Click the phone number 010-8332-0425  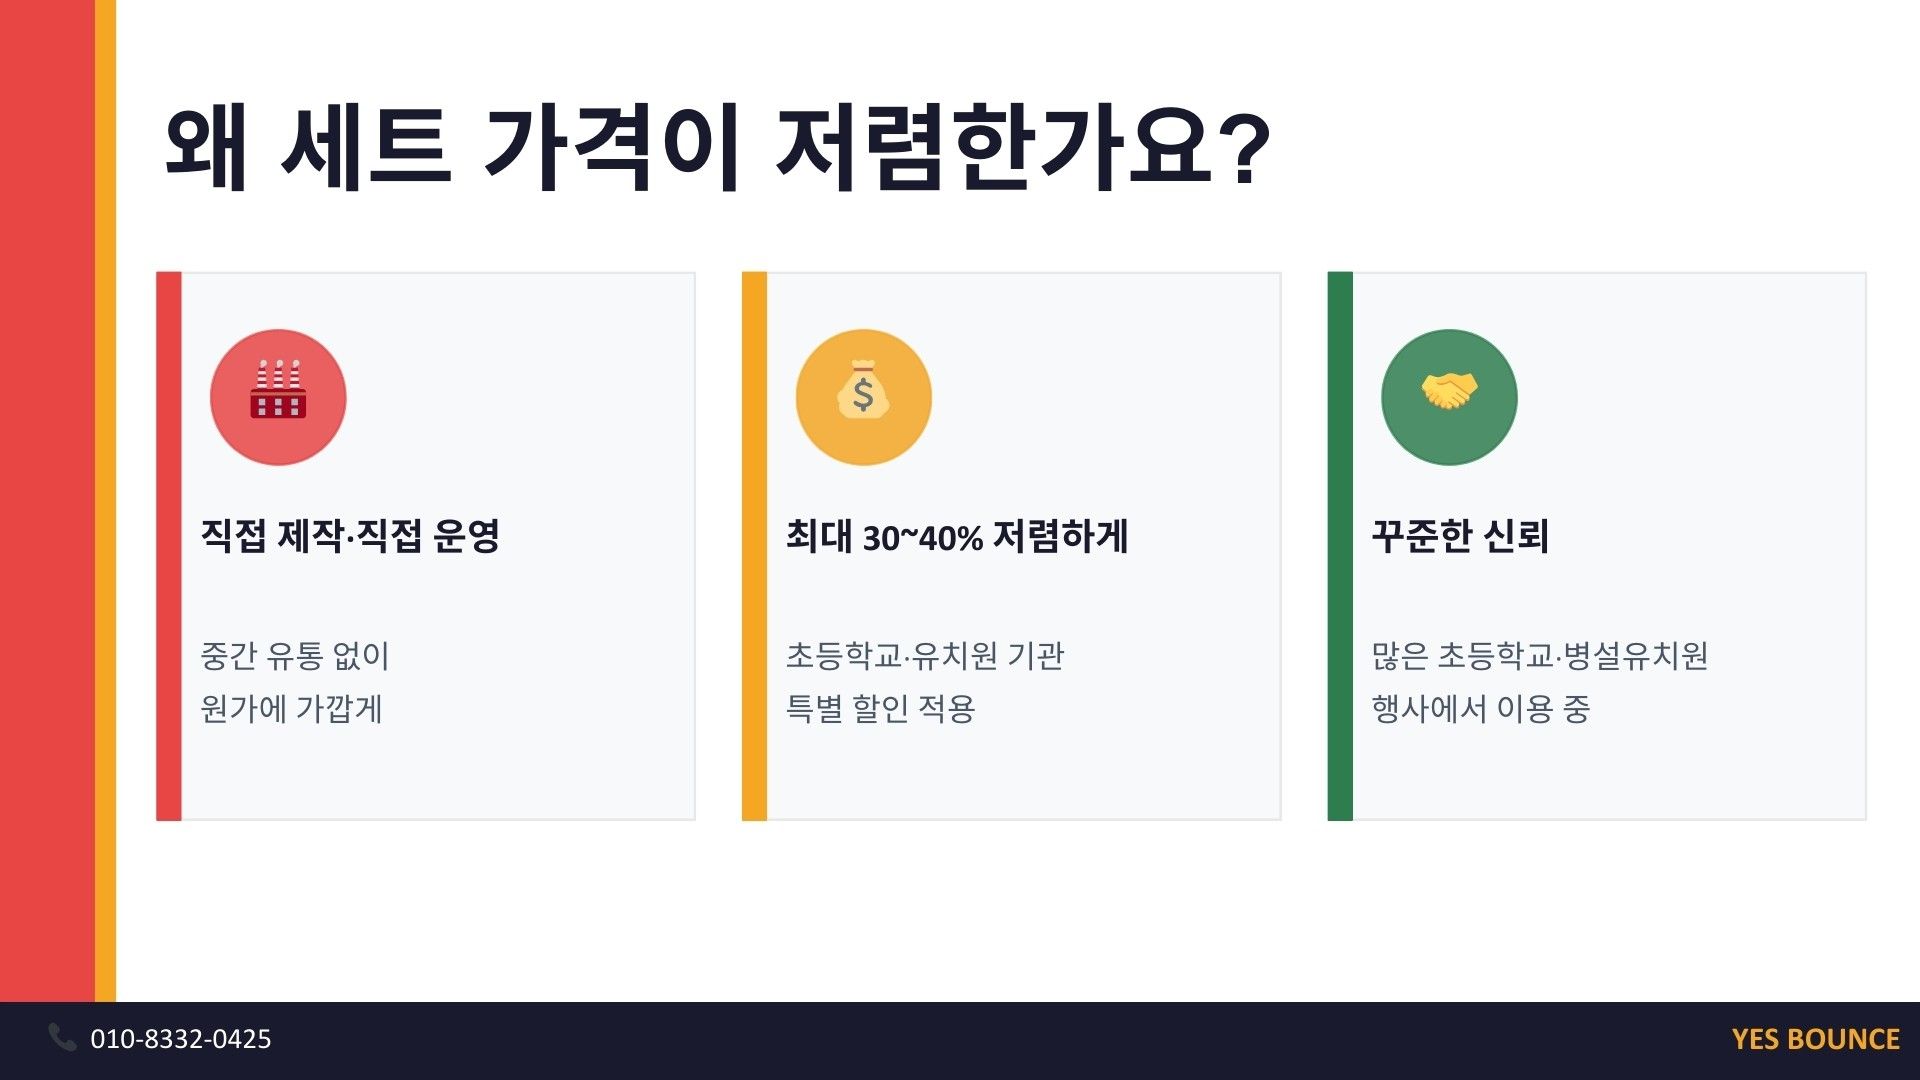click(181, 1039)
